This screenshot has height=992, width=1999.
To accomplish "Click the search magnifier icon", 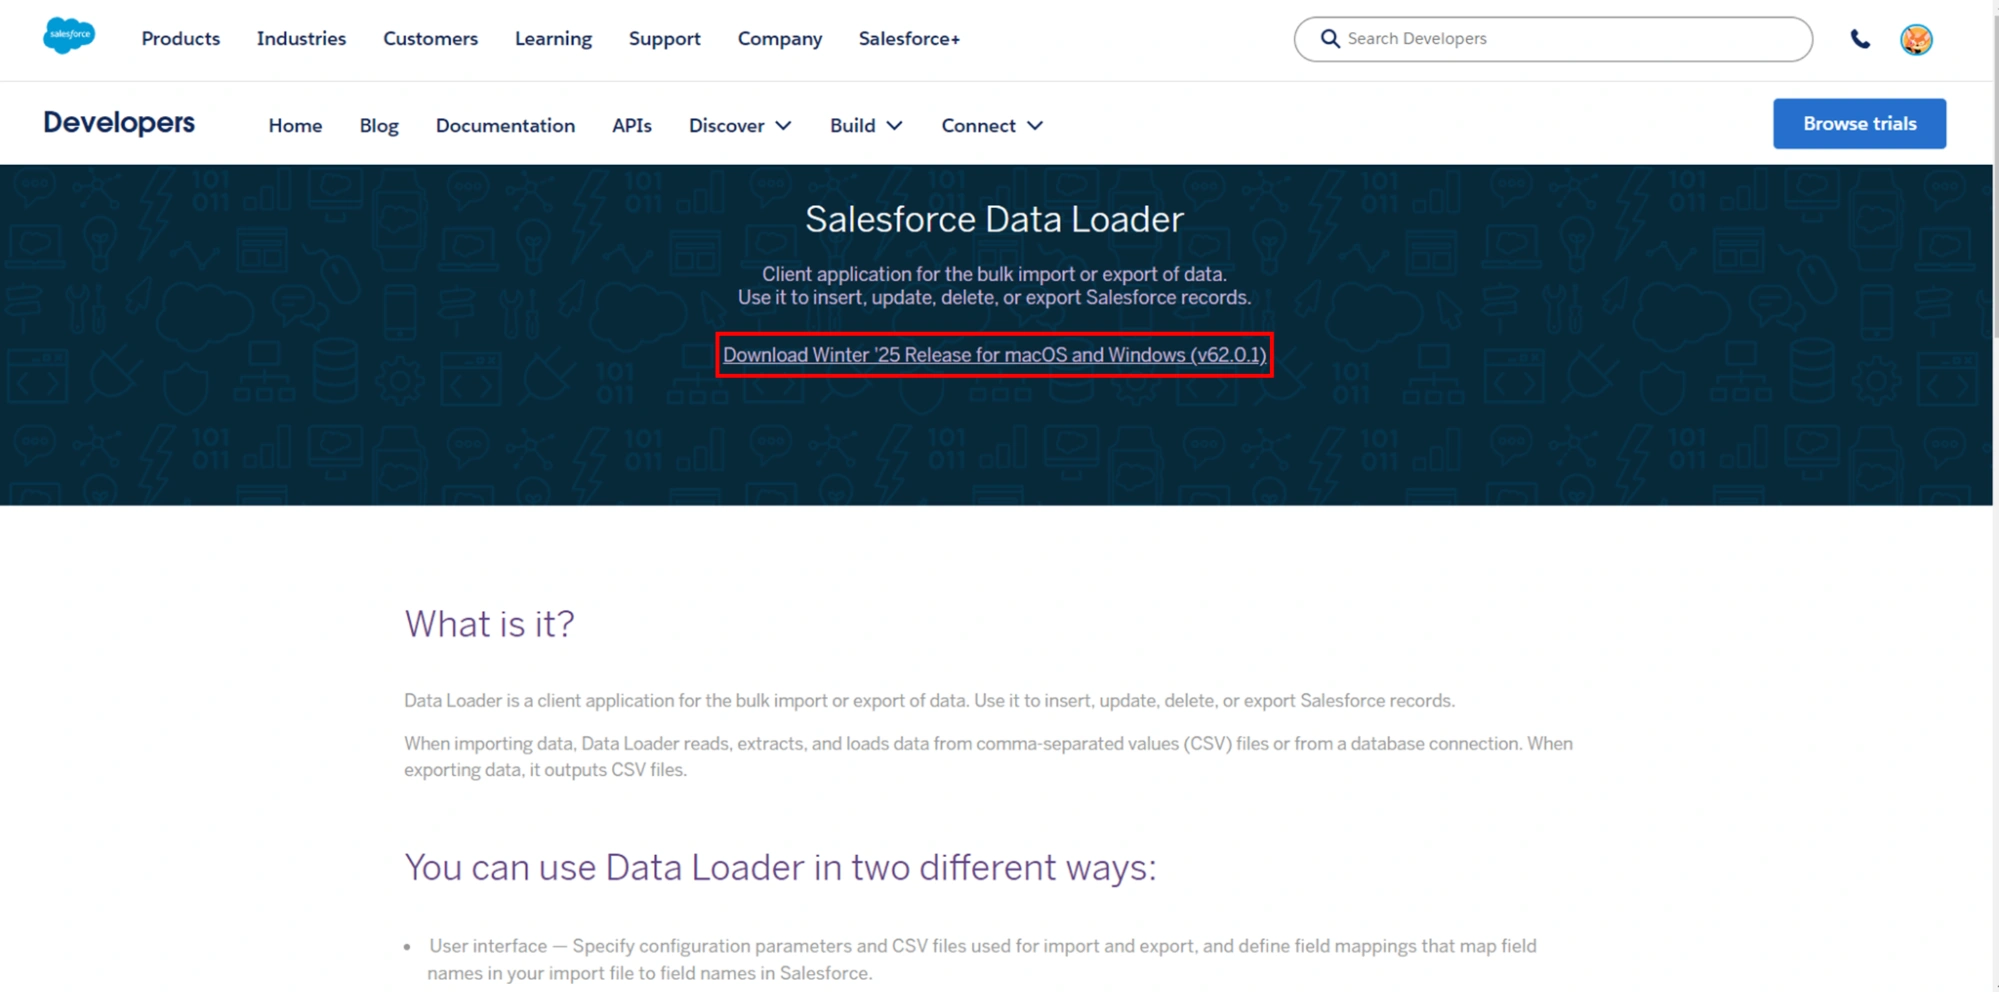I will click(x=1329, y=38).
